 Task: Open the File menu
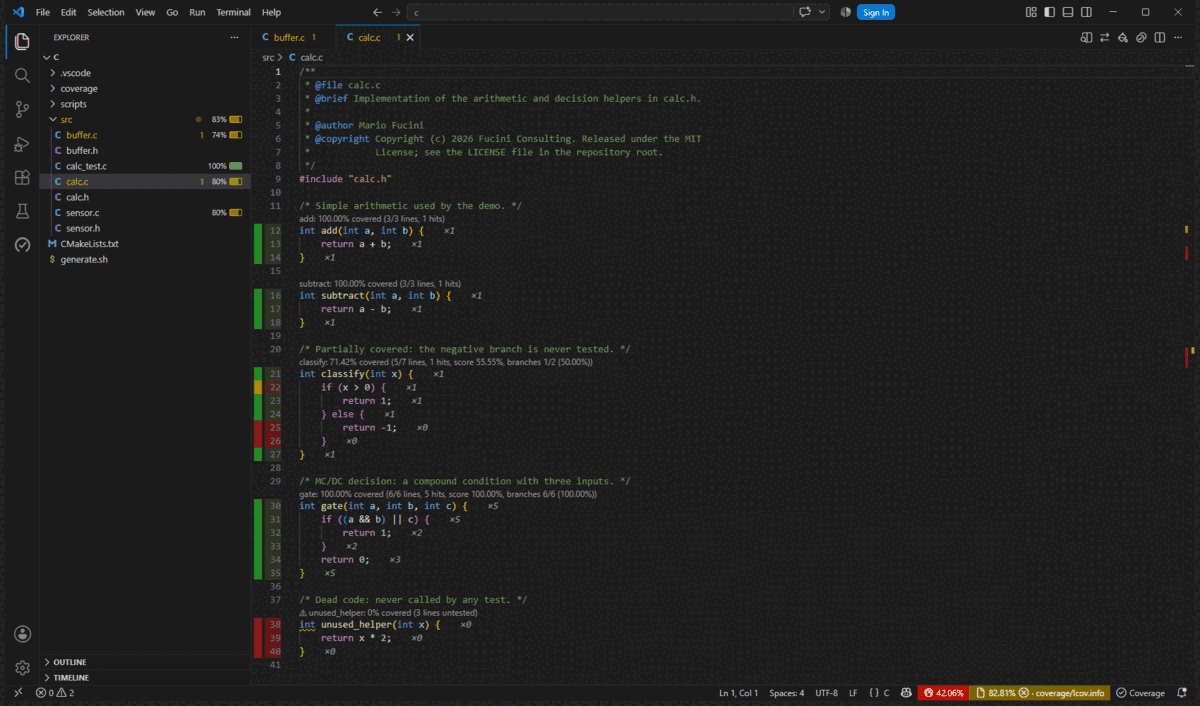[x=43, y=12]
